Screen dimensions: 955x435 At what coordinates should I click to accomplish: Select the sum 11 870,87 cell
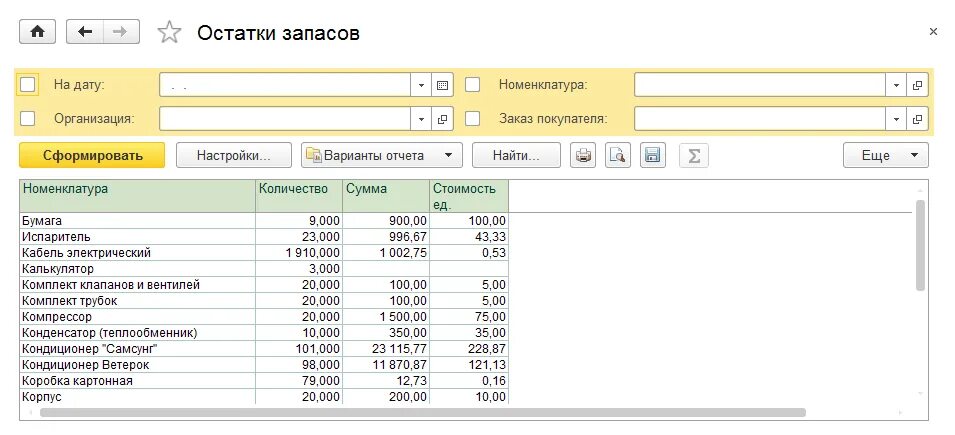pyautogui.click(x=386, y=365)
